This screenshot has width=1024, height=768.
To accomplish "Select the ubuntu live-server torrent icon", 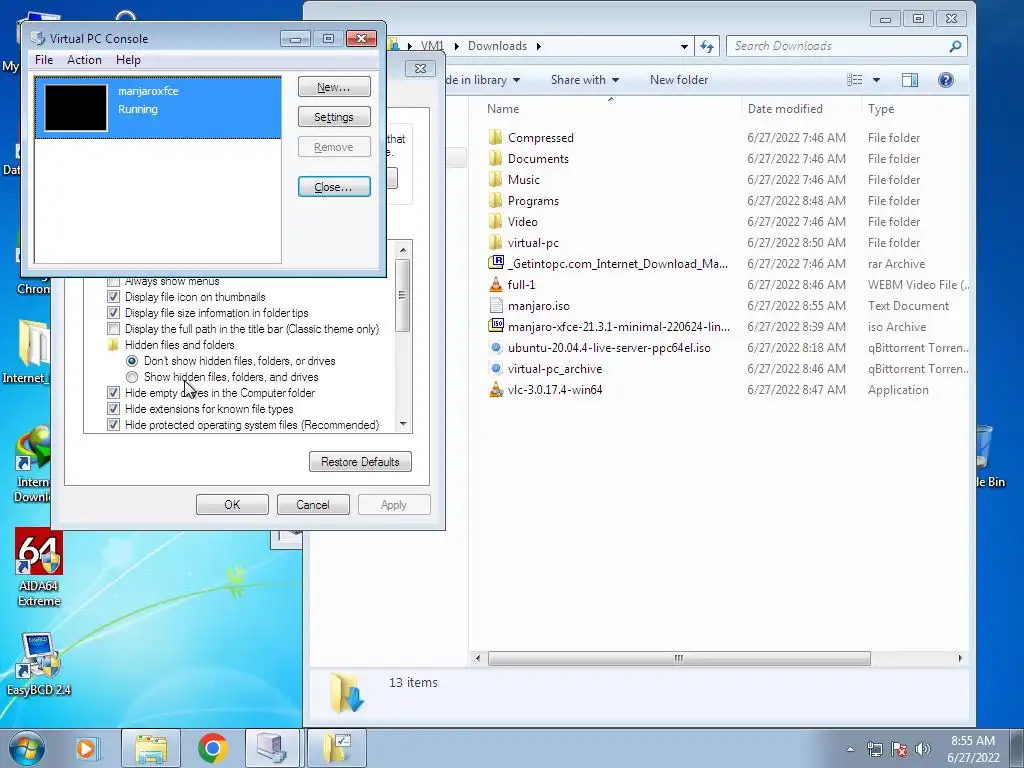I will 496,347.
